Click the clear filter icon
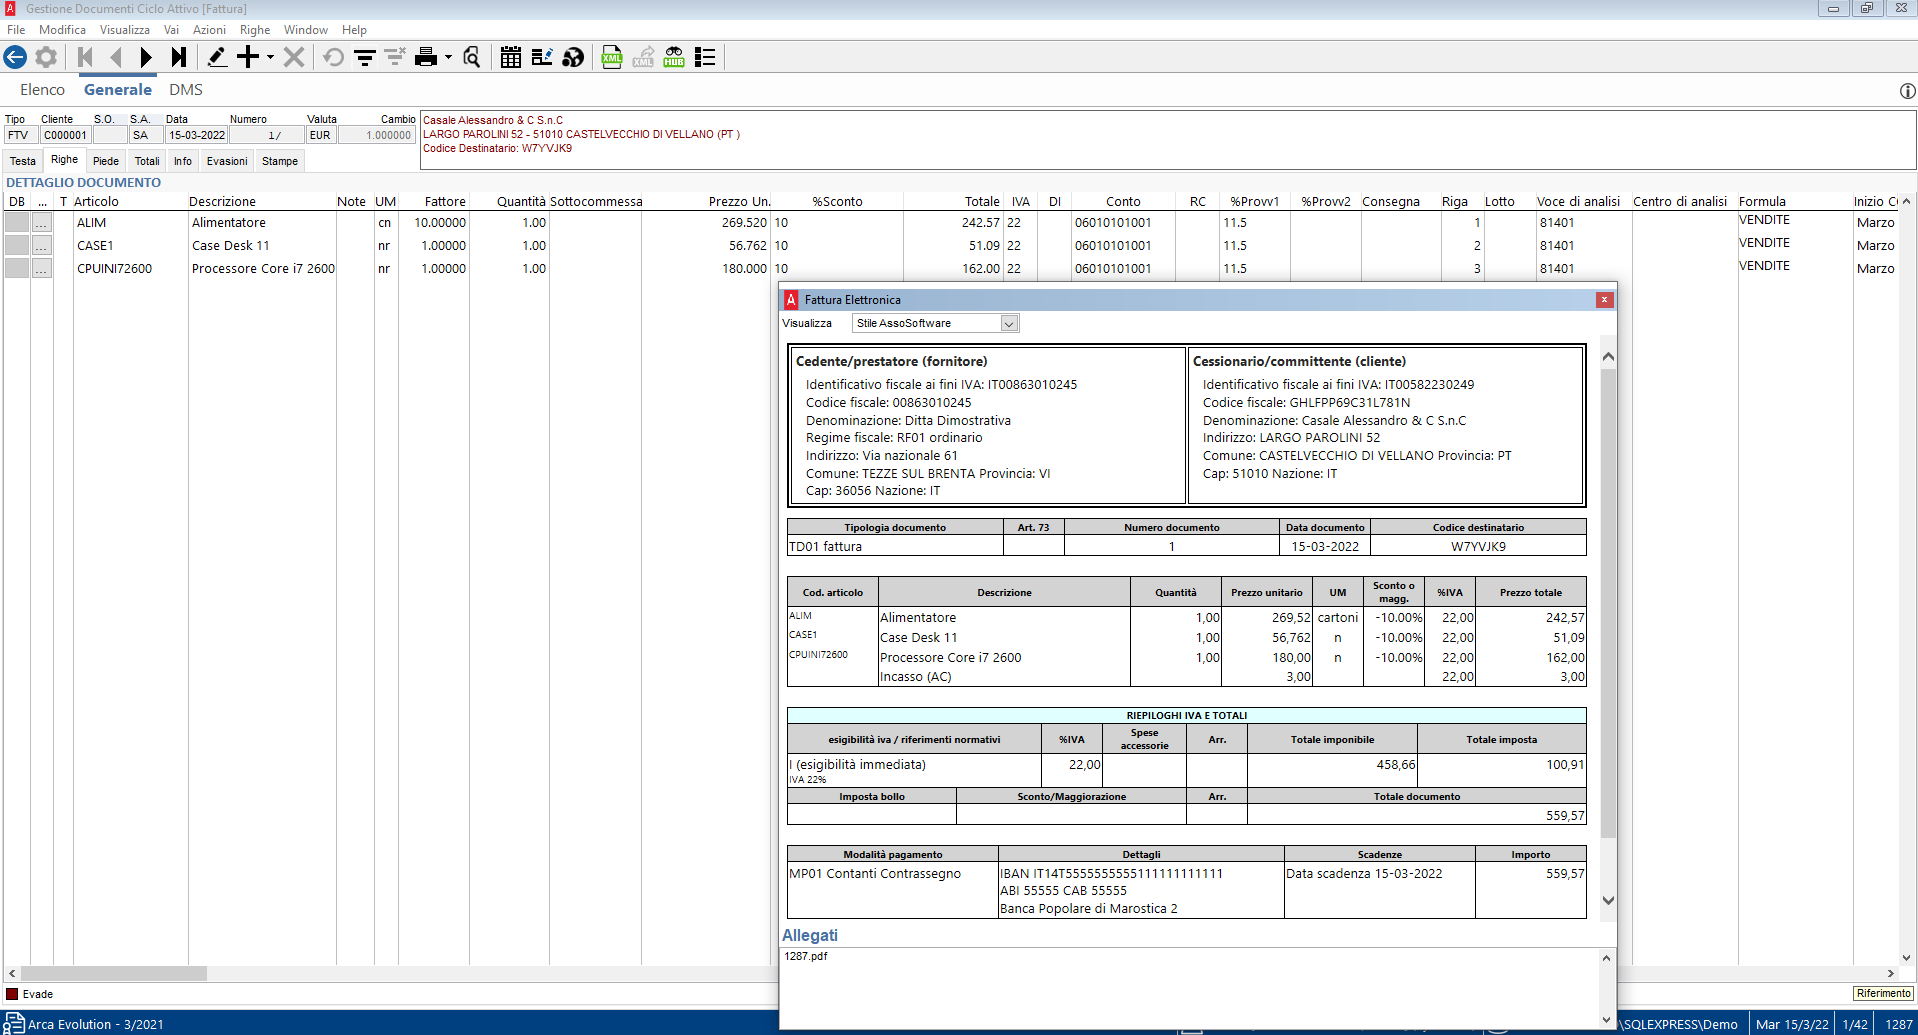 395,57
